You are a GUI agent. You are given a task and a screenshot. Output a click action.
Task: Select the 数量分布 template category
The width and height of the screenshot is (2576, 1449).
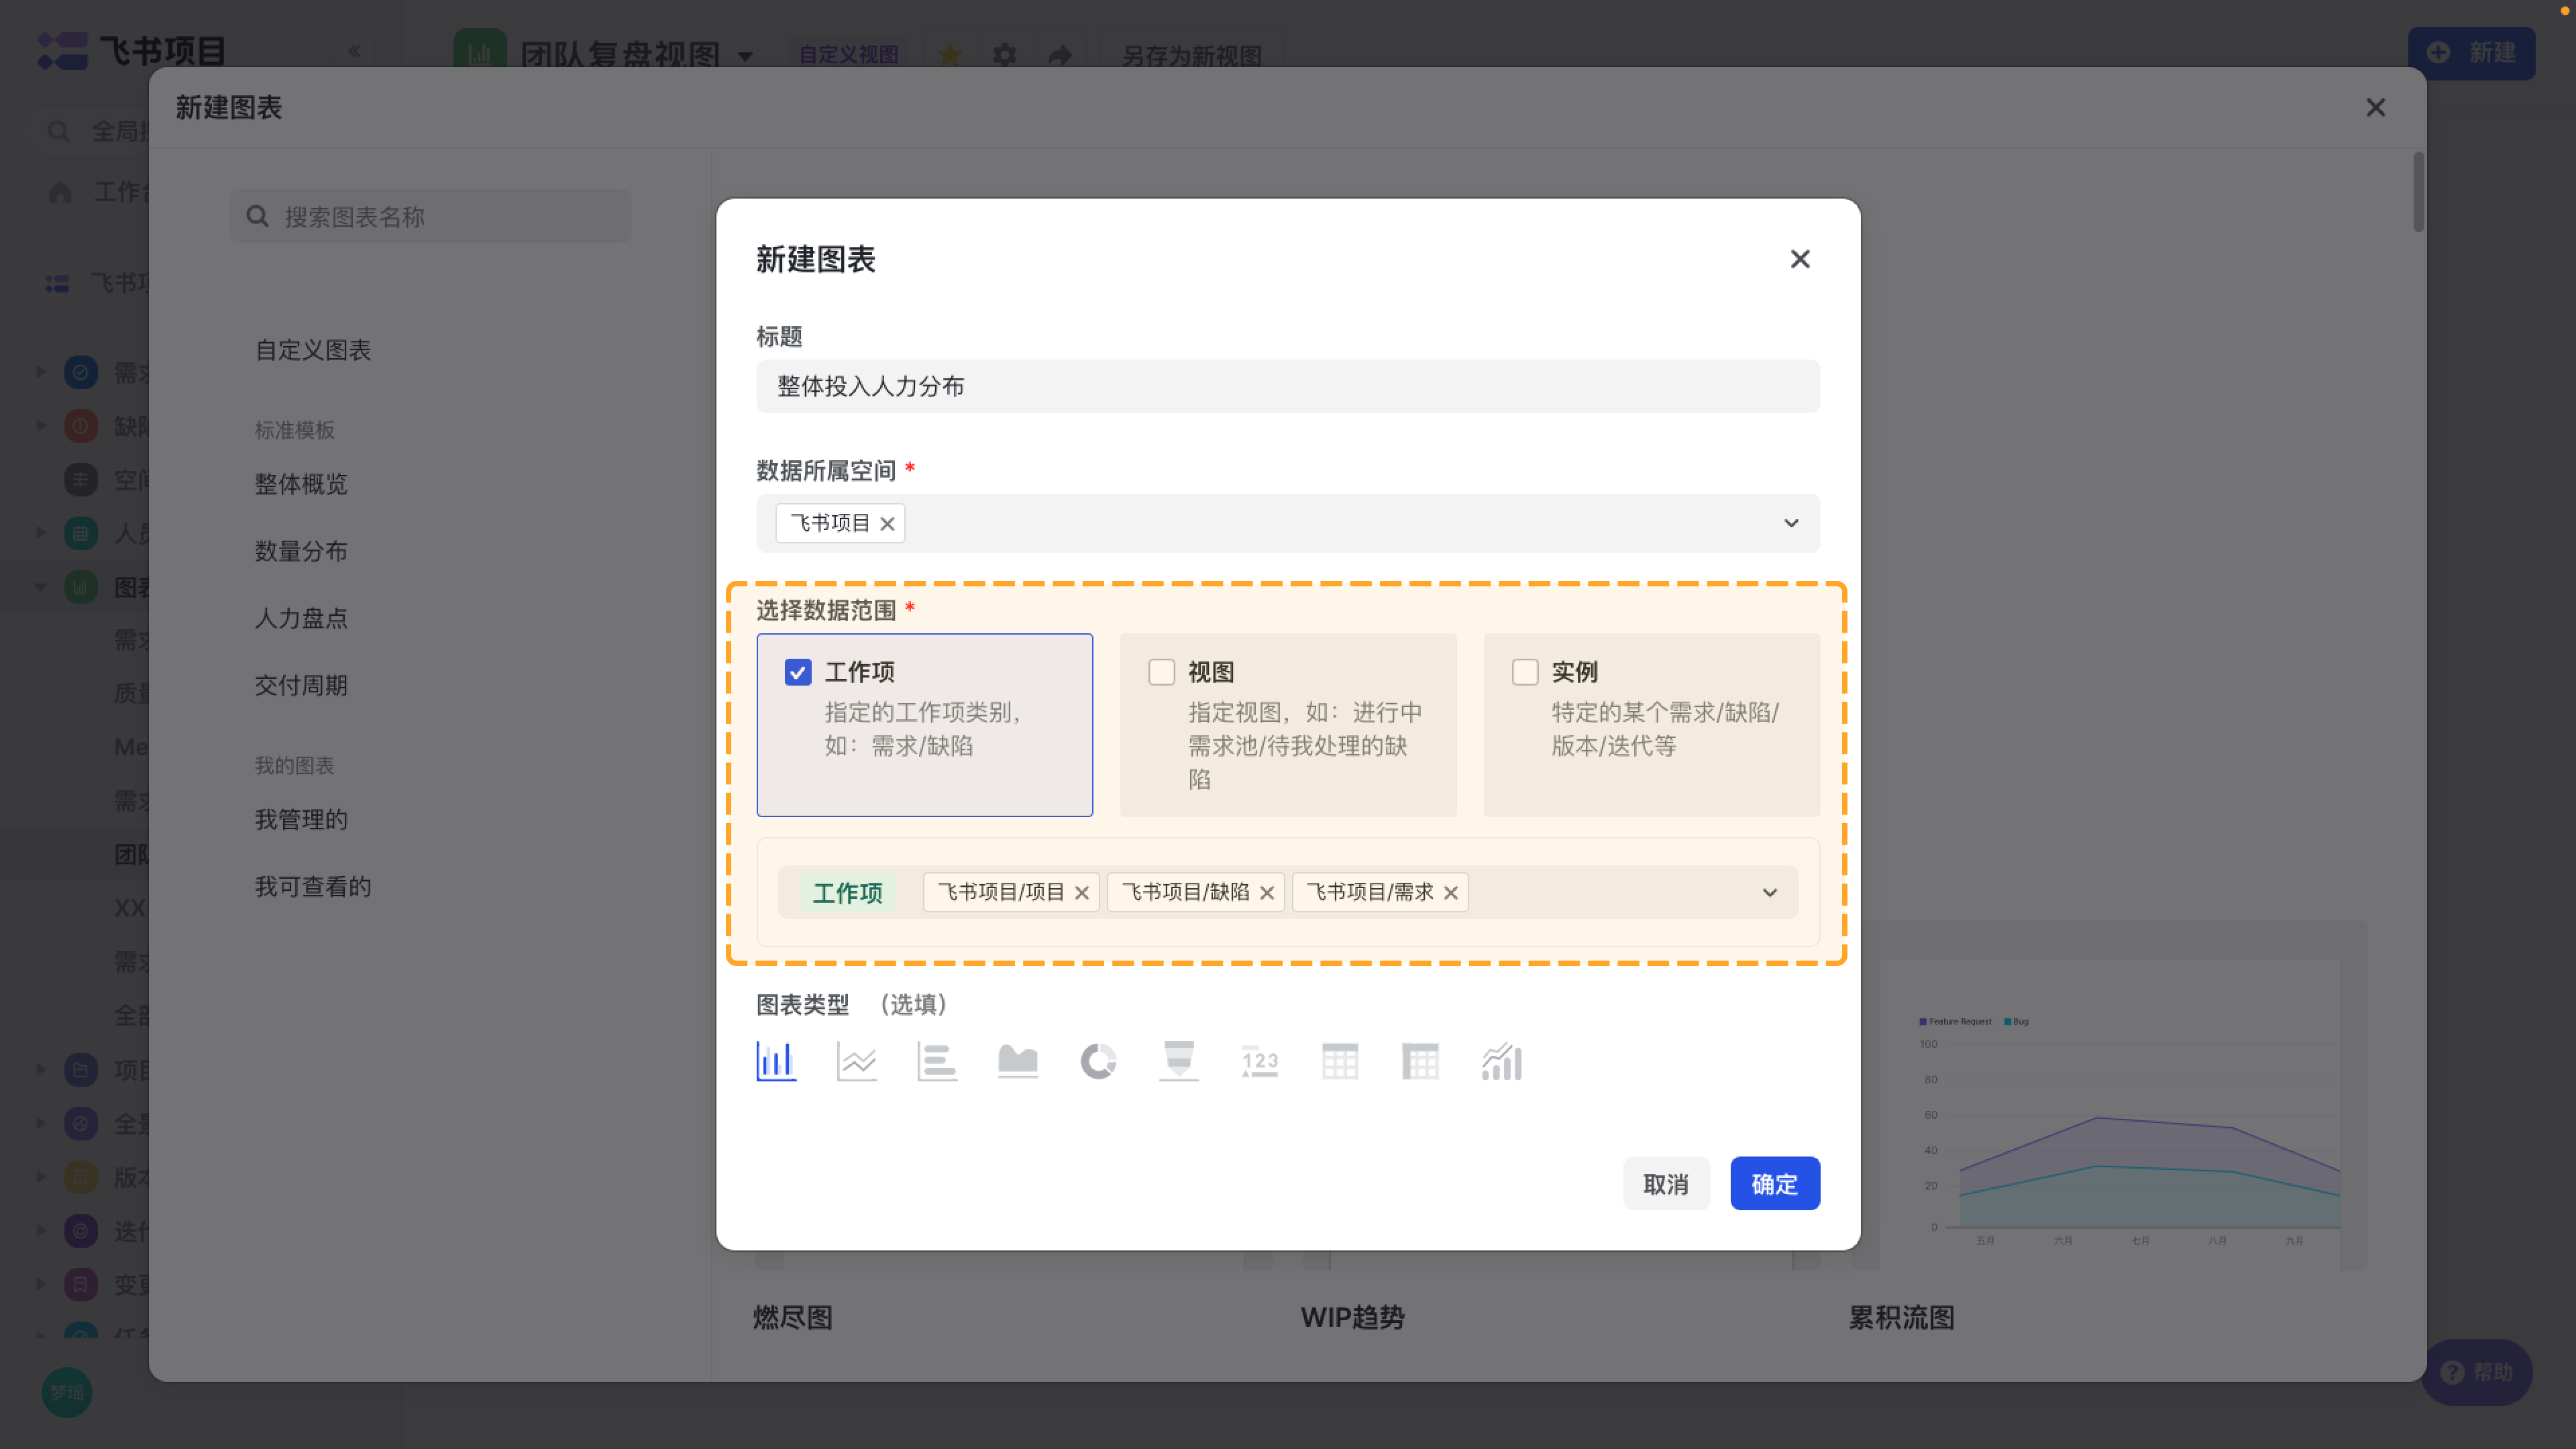point(301,551)
